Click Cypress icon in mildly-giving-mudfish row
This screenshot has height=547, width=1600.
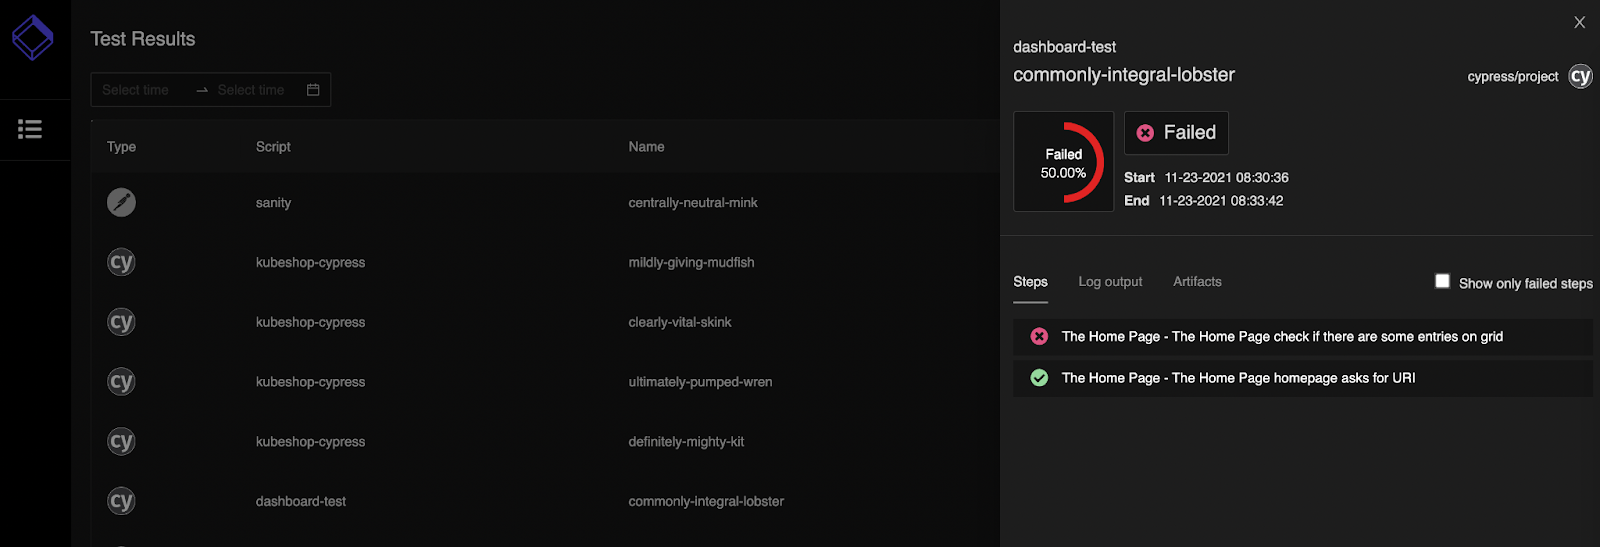click(121, 262)
